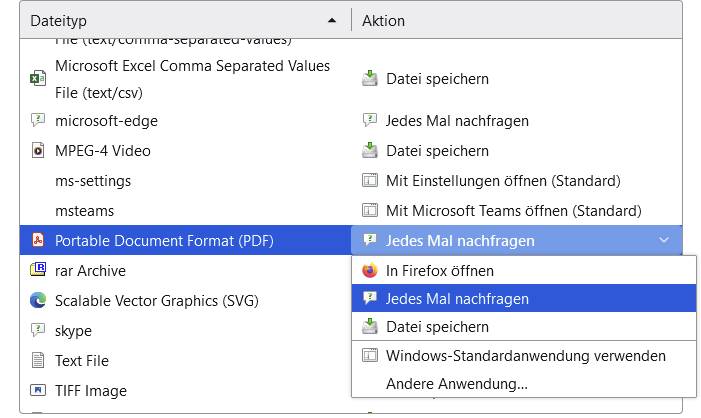Click the TIFF Image file icon
701x418 pixels.
(x=38, y=391)
